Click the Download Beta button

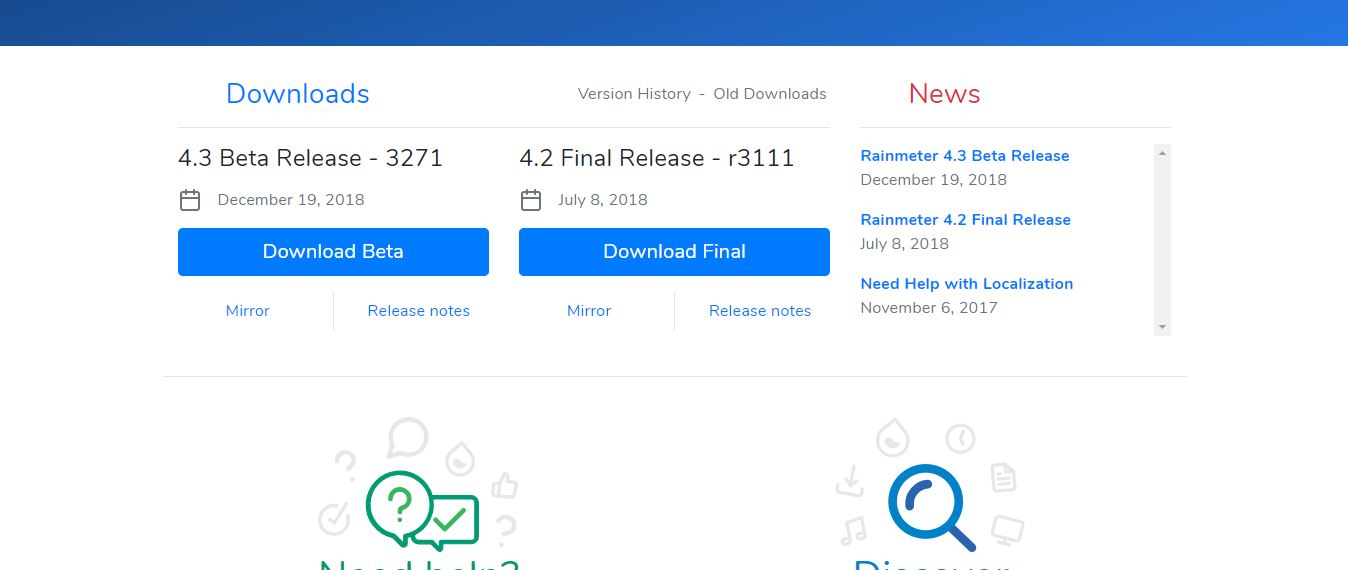click(x=333, y=252)
